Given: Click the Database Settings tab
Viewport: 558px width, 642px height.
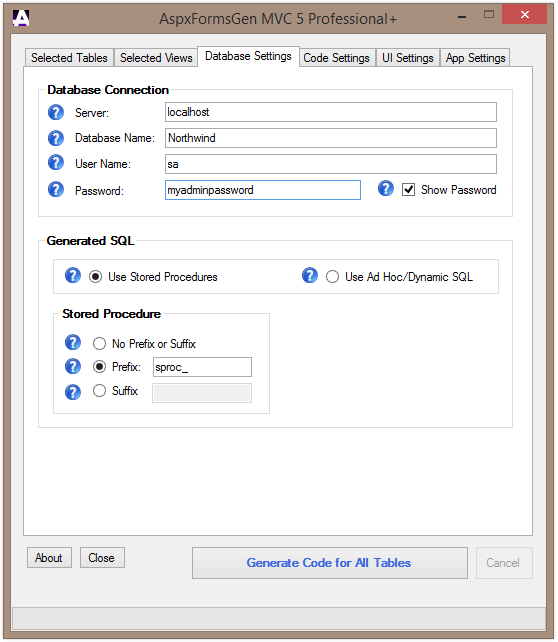Looking at the screenshot, I should point(248,56).
